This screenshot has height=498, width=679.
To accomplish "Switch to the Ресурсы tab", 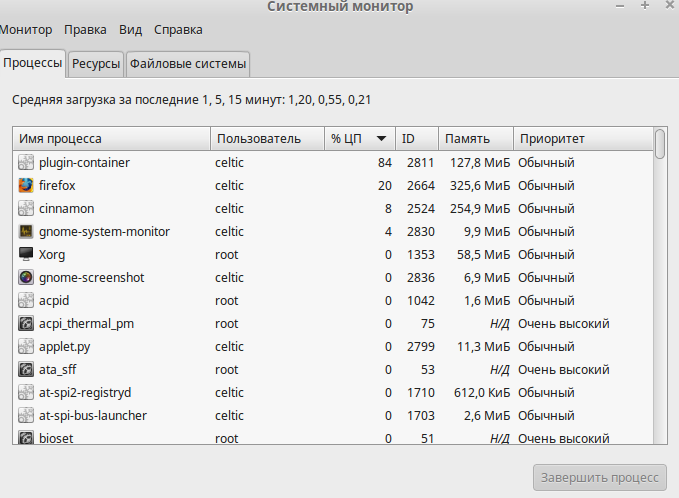I will pyautogui.click(x=96, y=64).
